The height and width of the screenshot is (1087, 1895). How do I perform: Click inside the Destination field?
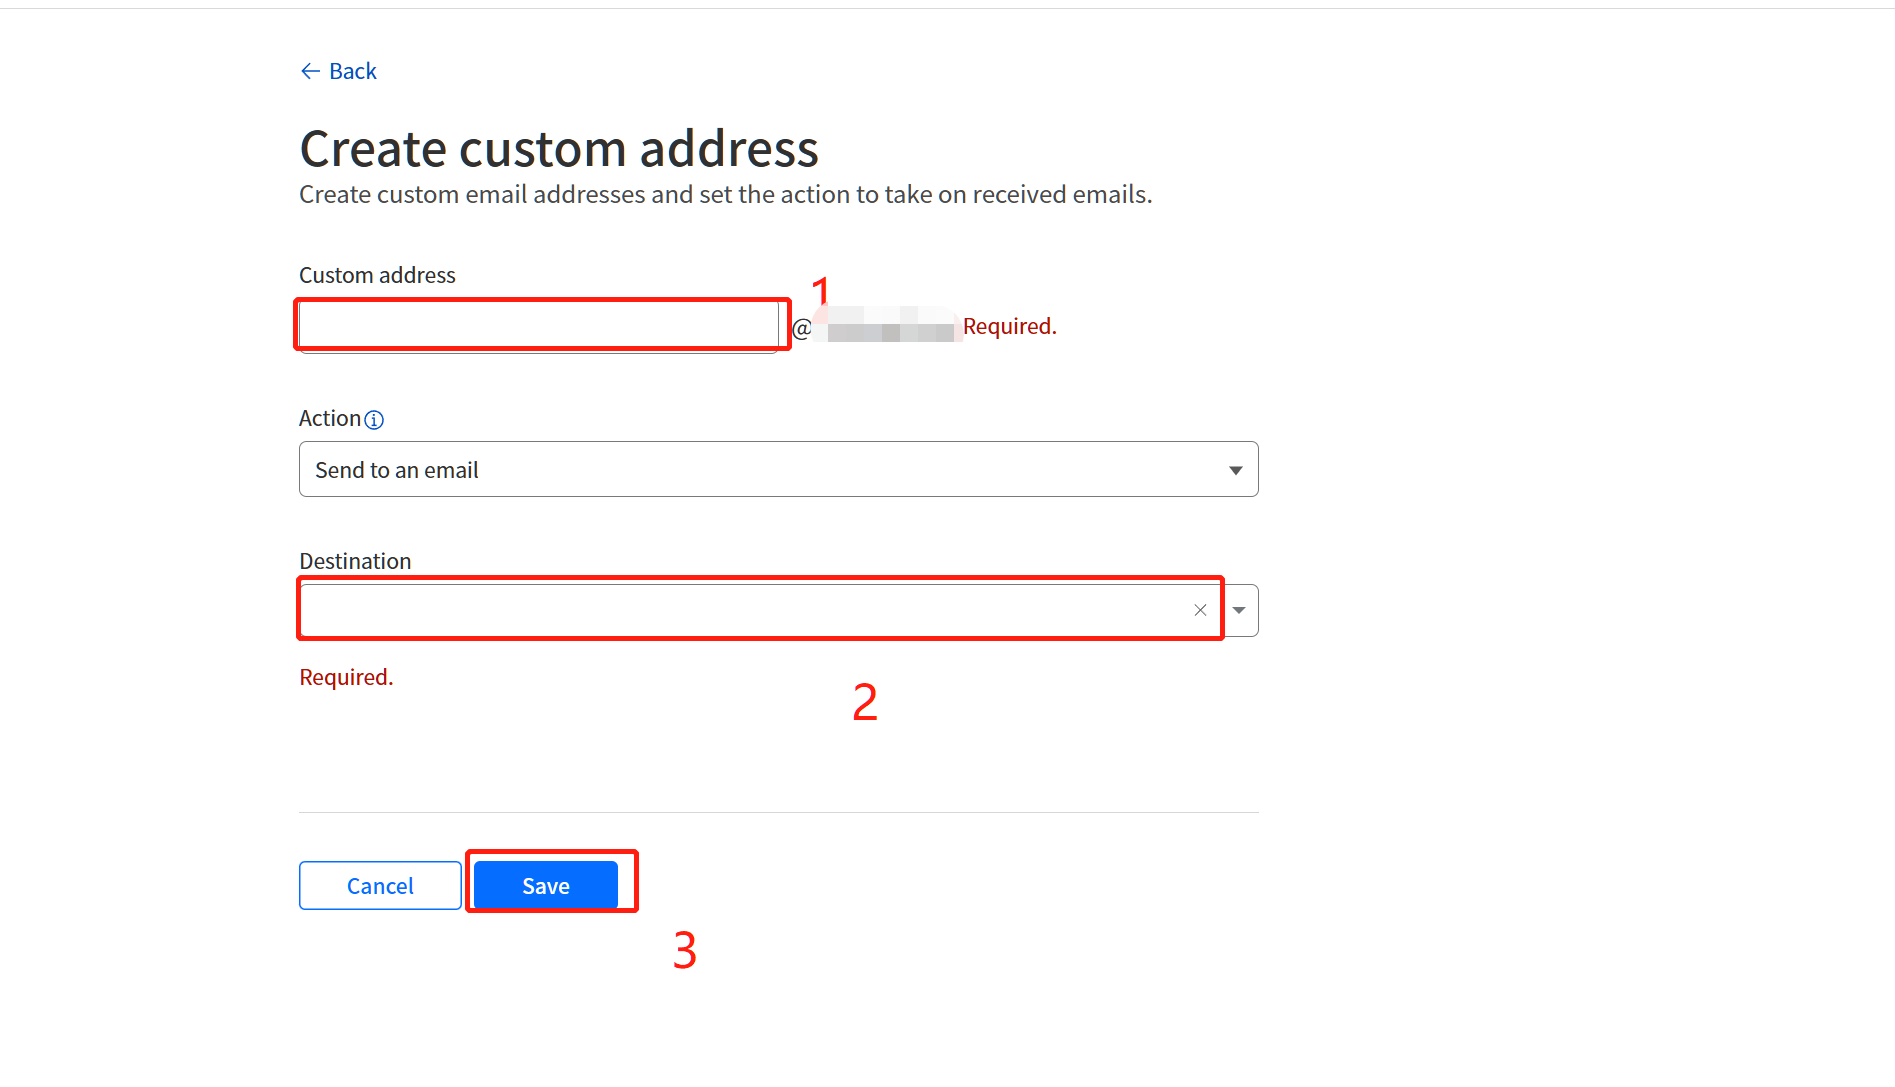(x=740, y=610)
